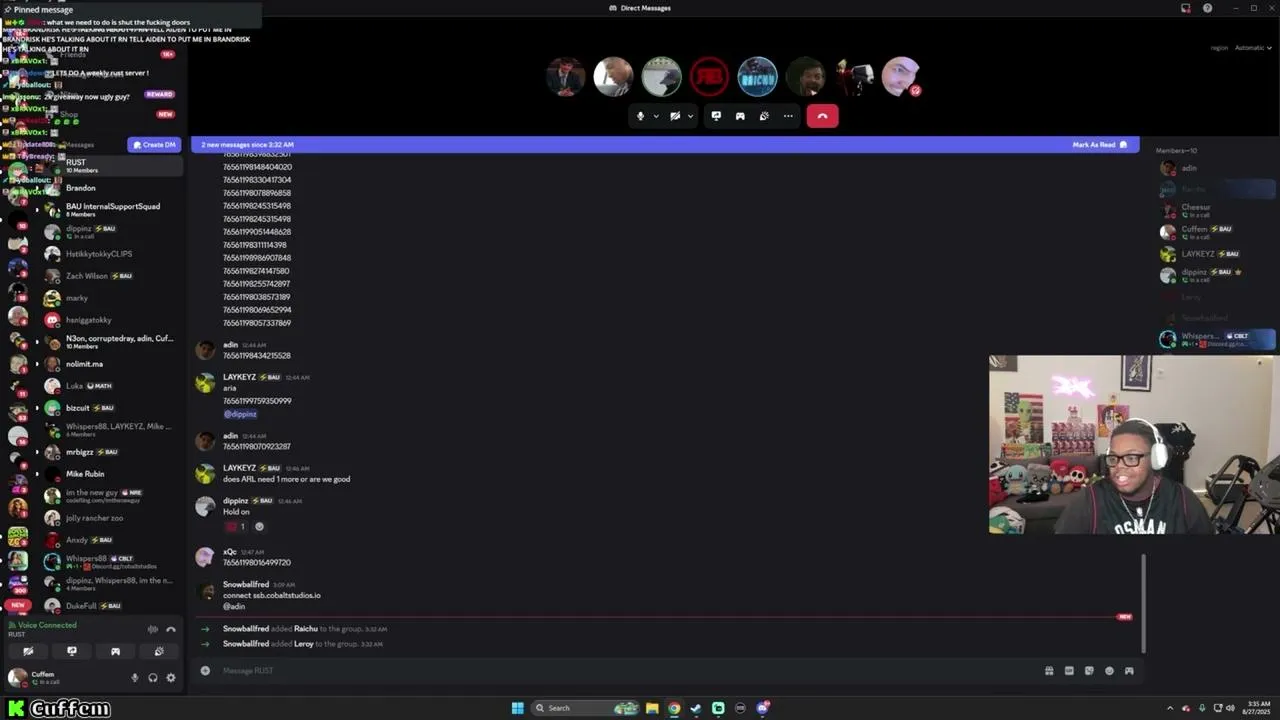This screenshot has width=1280, height=720.
Task: Open soundboard icon in call controls
Action: click(x=764, y=116)
